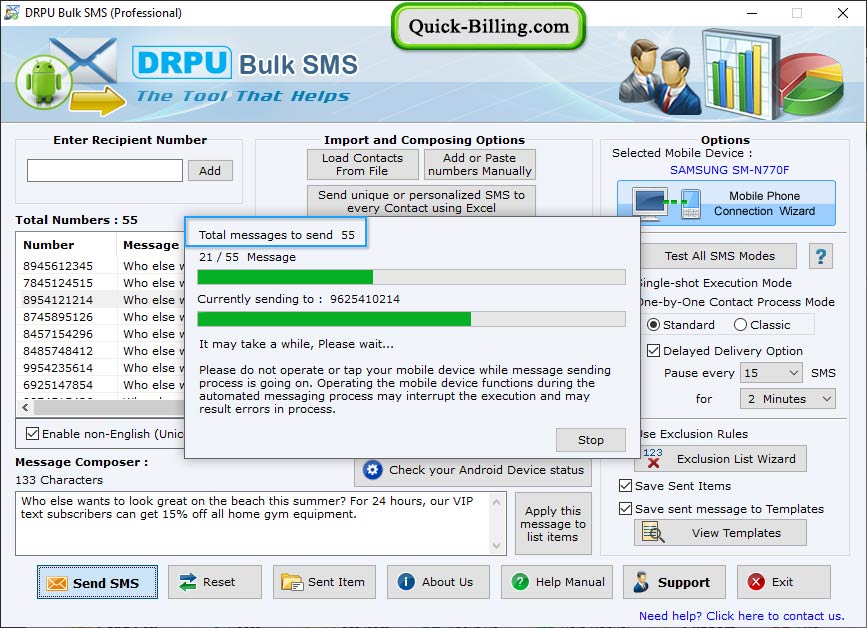Click Send unique or personalized SMS button
The width and height of the screenshot is (867, 628).
click(x=421, y=201)
